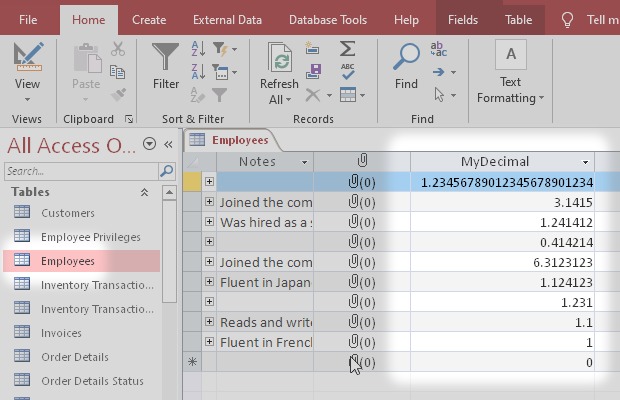Click the Save record icon
The width and height of the screenshot is (620, 400).
314,72
